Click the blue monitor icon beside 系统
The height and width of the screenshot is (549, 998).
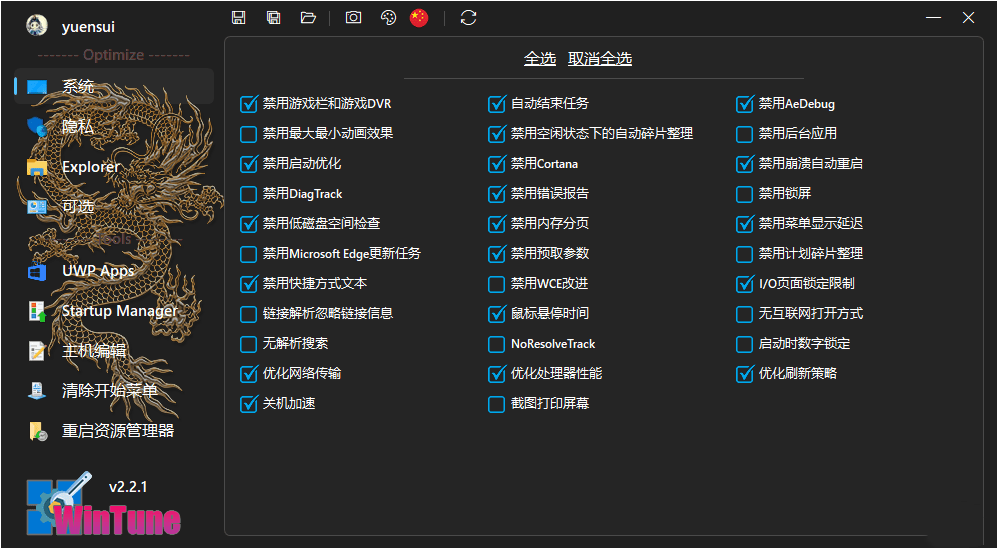pos(37,87)
